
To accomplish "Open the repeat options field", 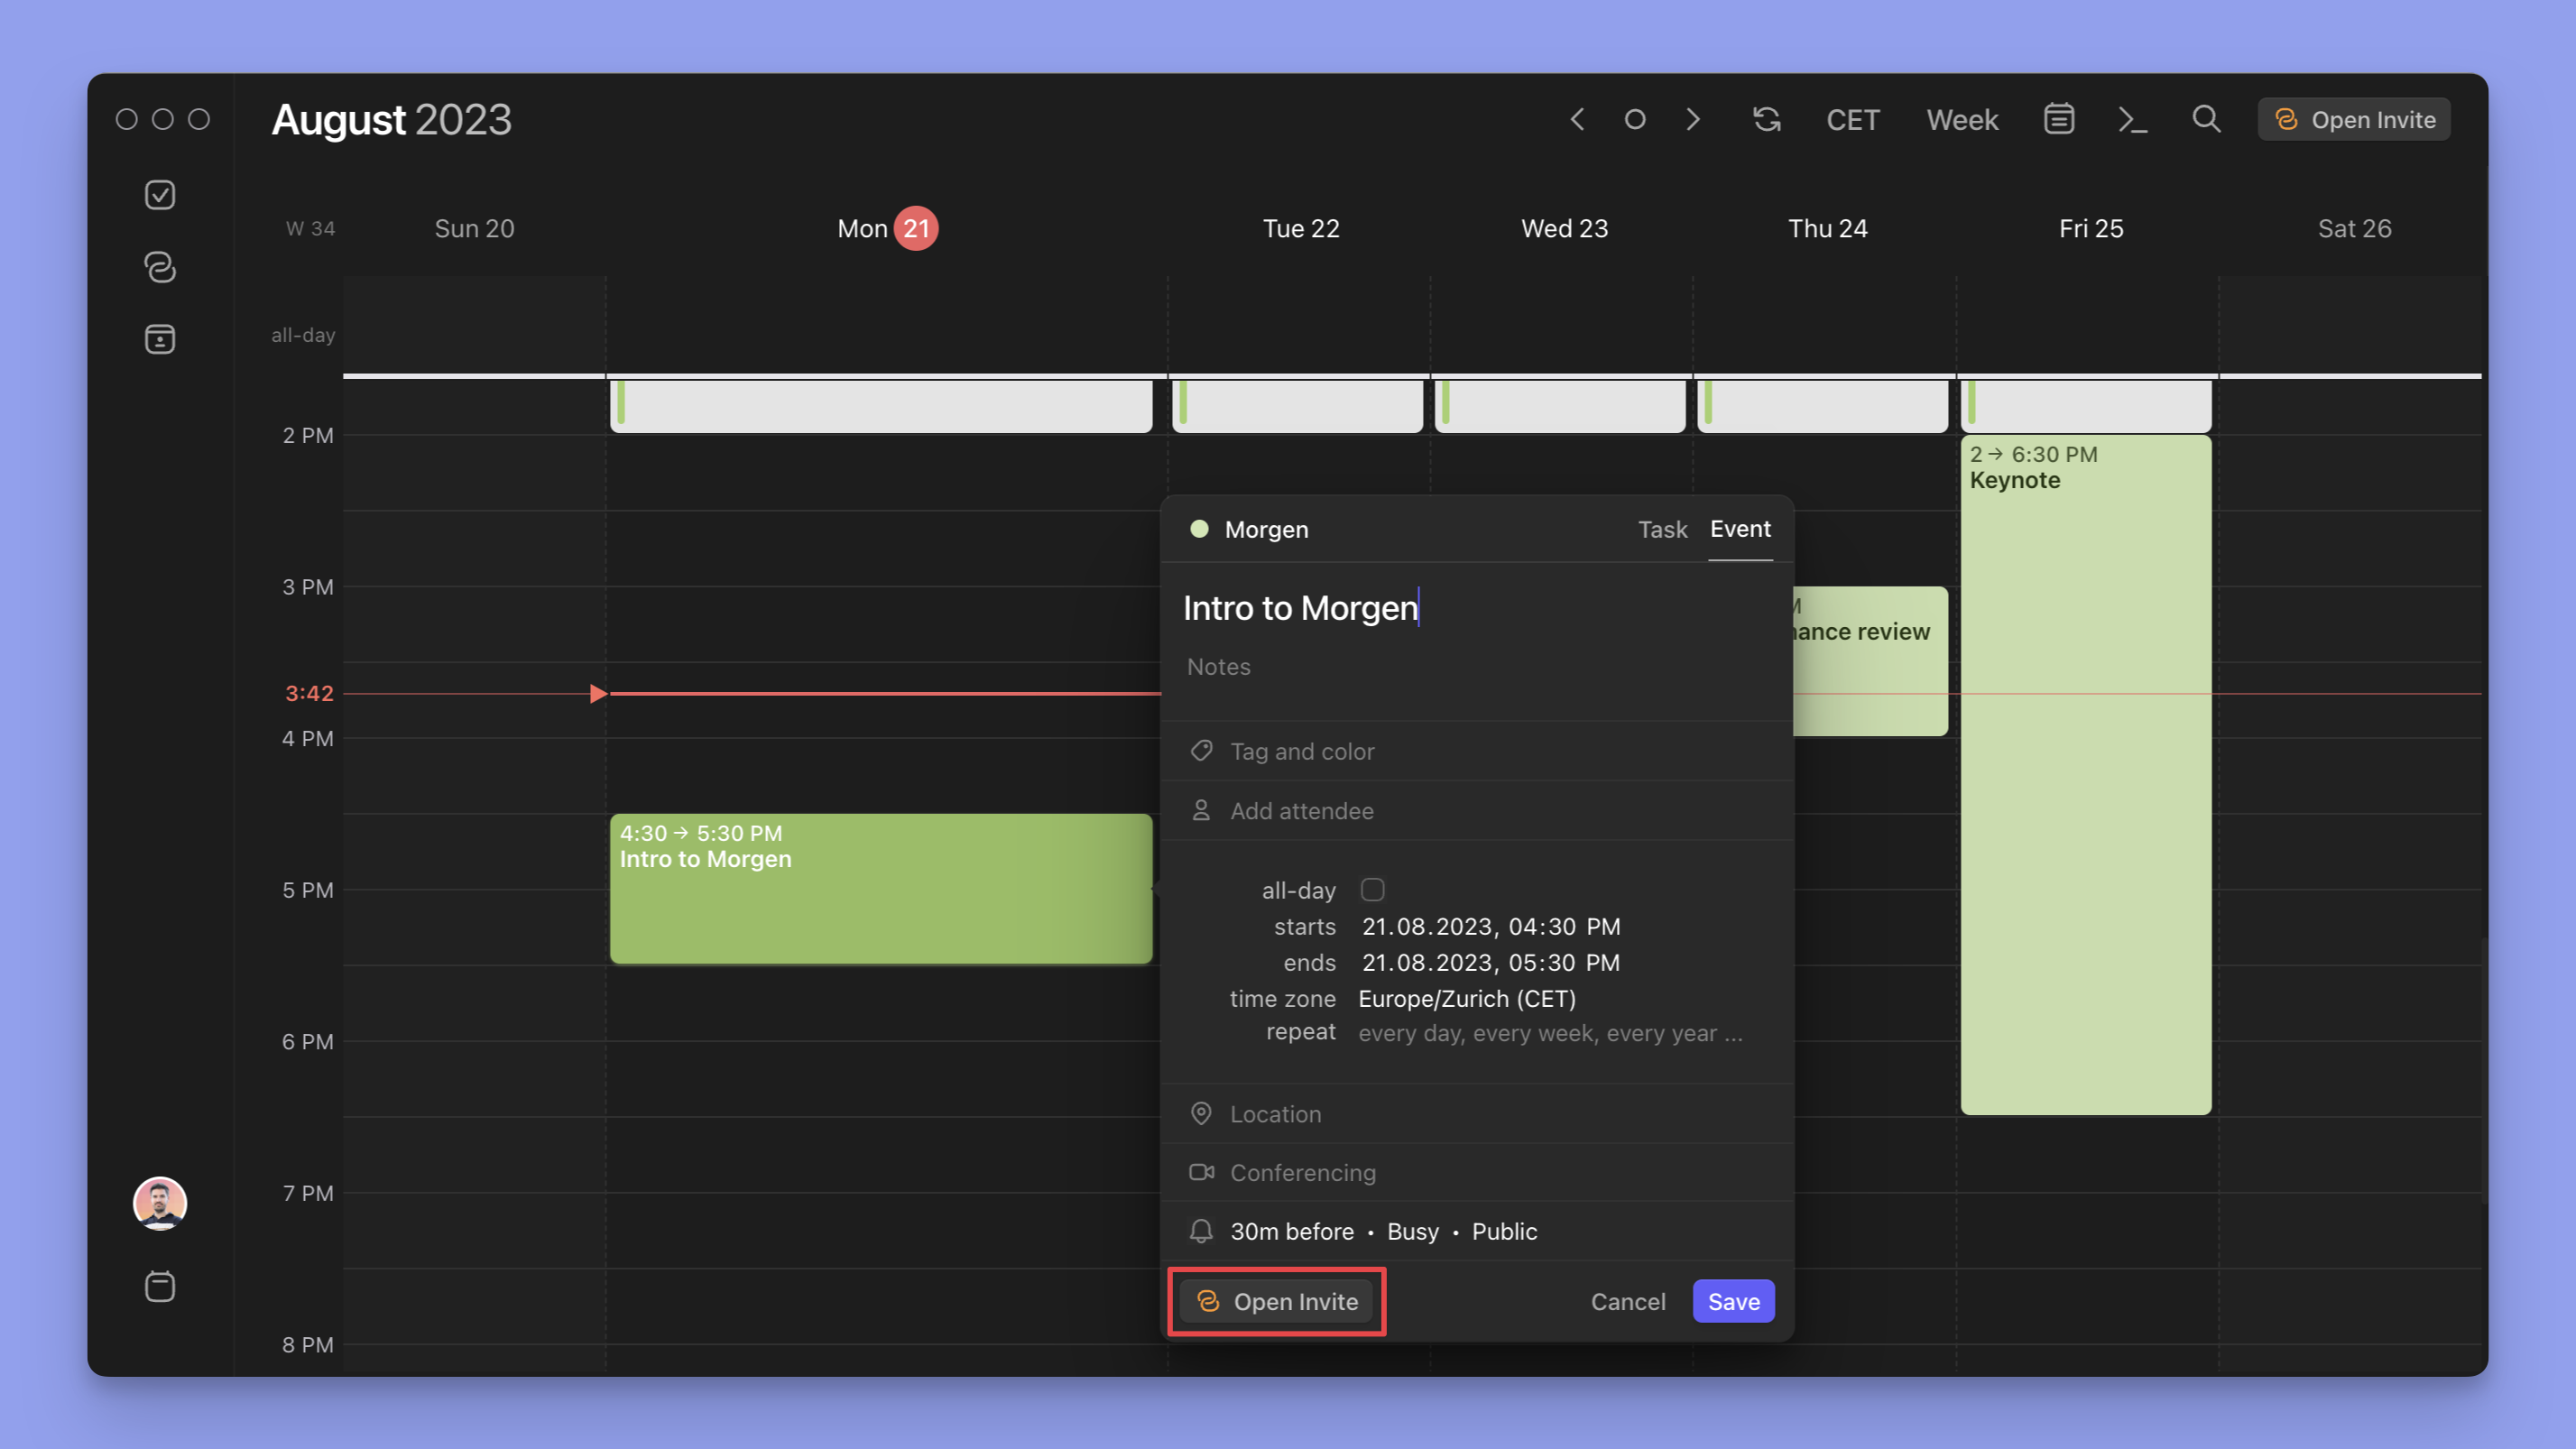I will click(1550, 1033).
